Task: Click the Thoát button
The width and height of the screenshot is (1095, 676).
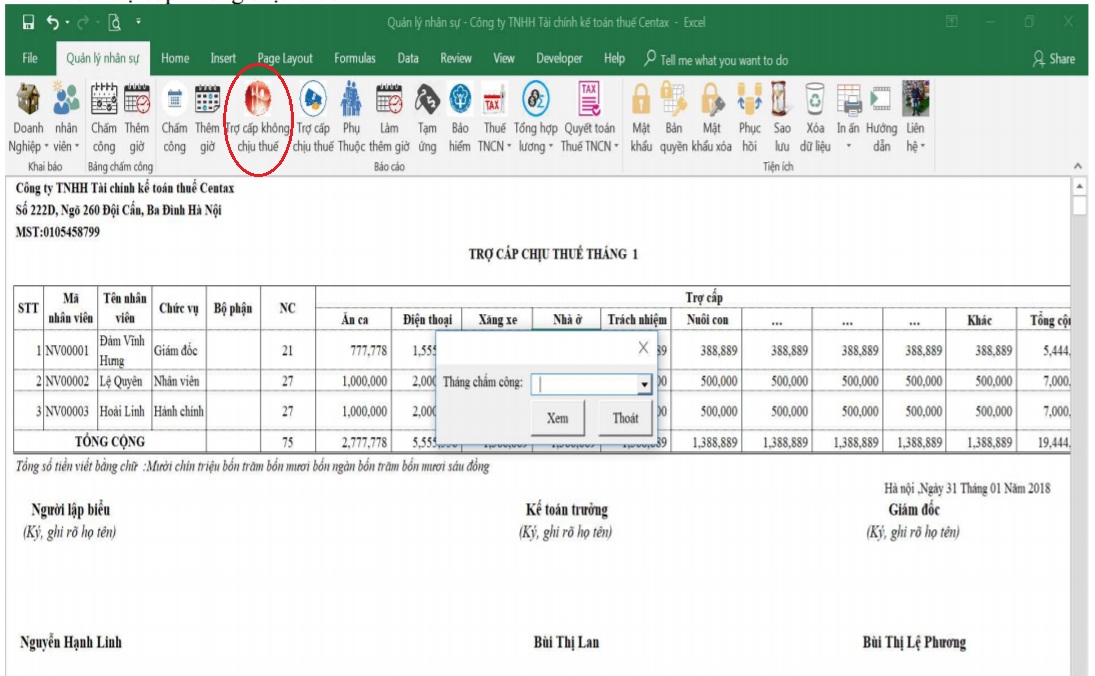Action: click(625, 418)
